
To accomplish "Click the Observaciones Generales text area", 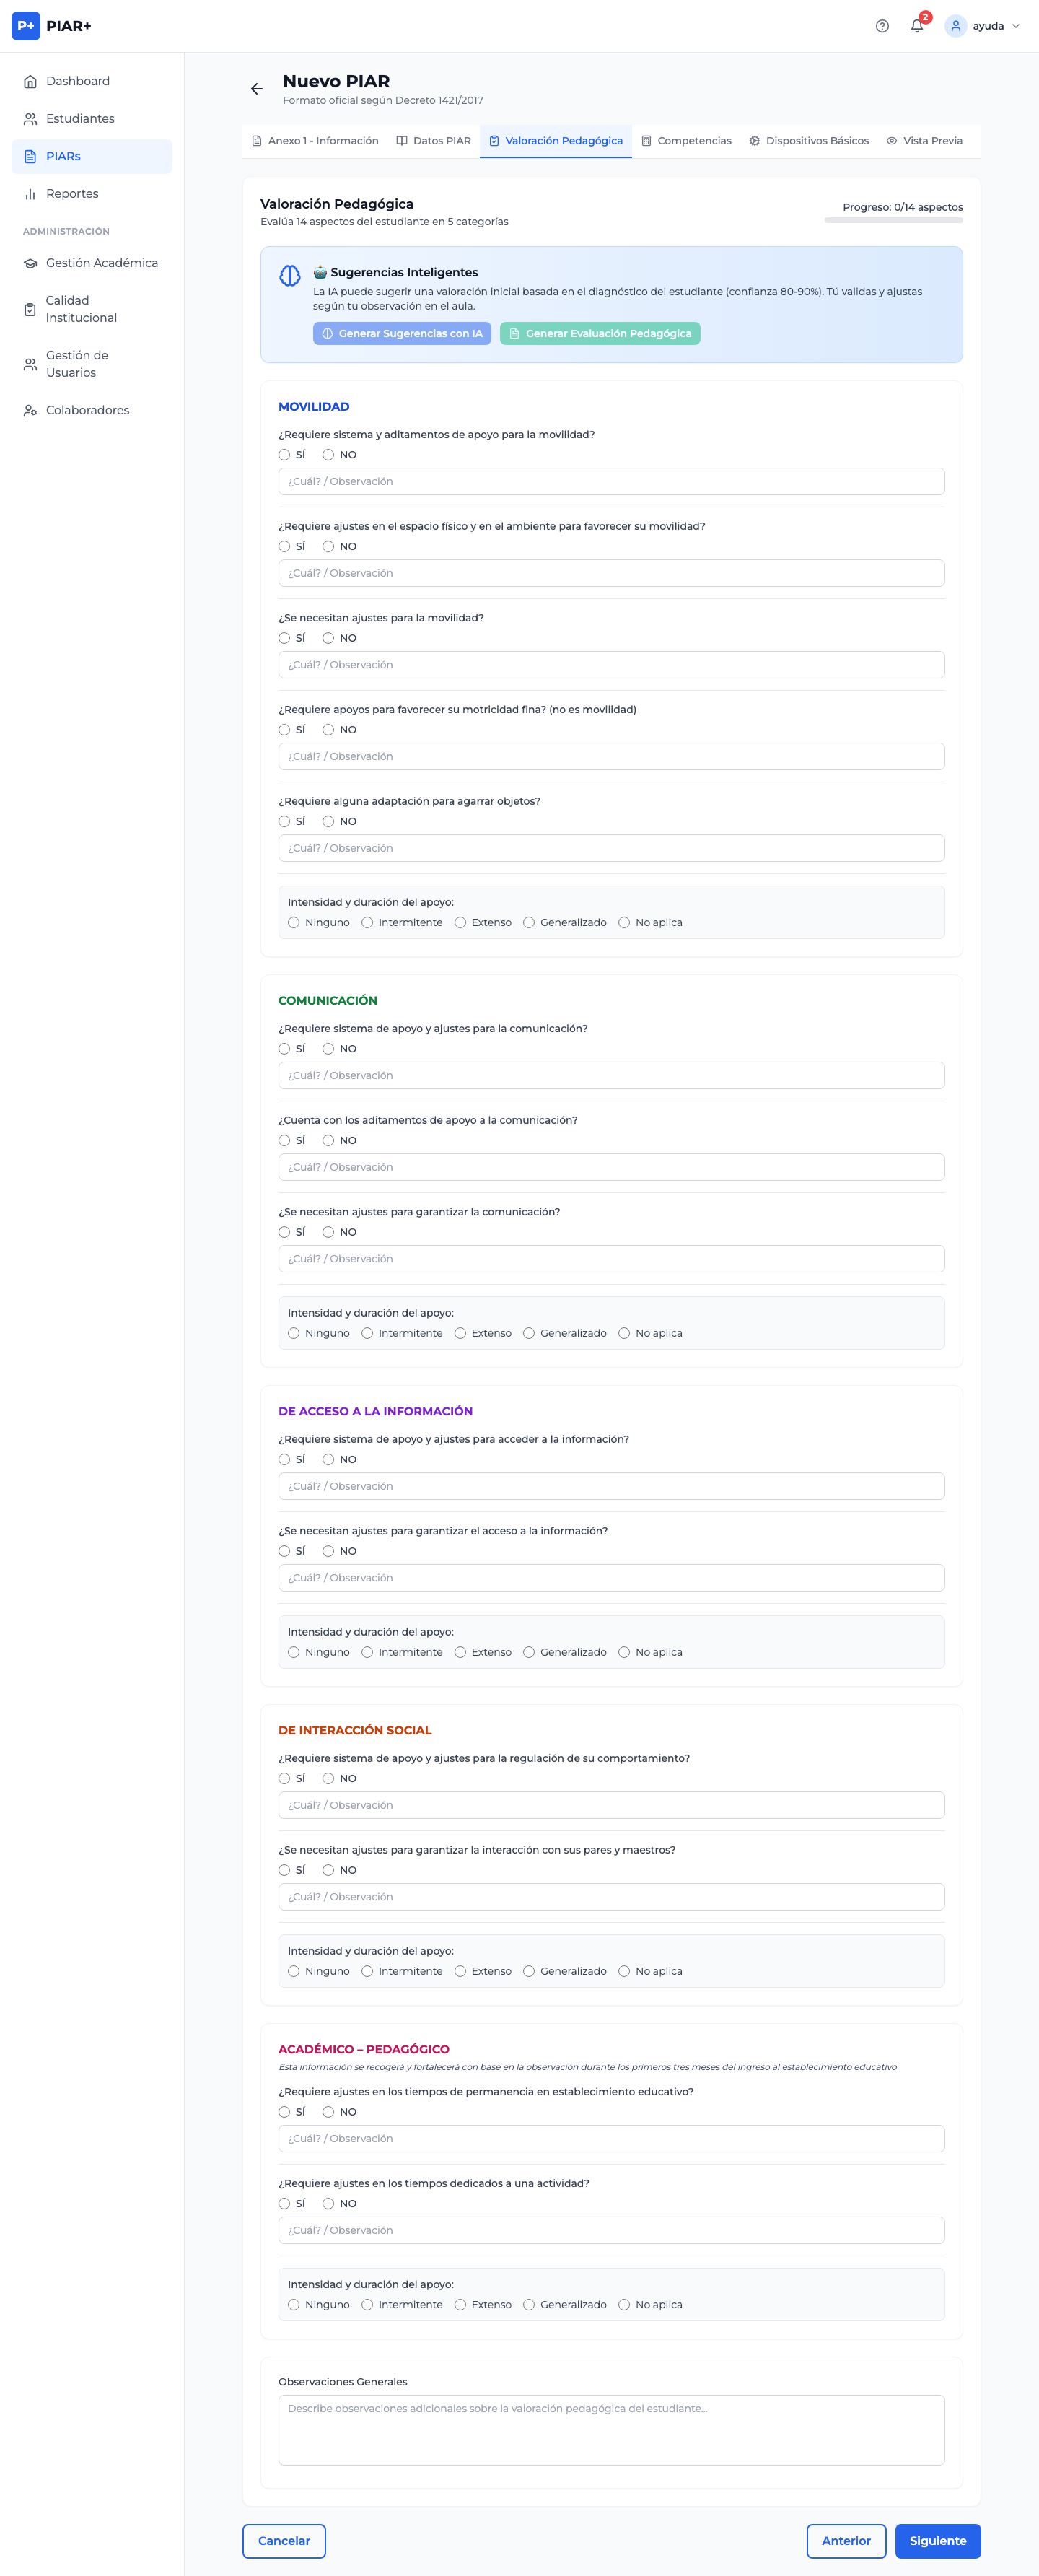I will click(x=611, y=2430).
